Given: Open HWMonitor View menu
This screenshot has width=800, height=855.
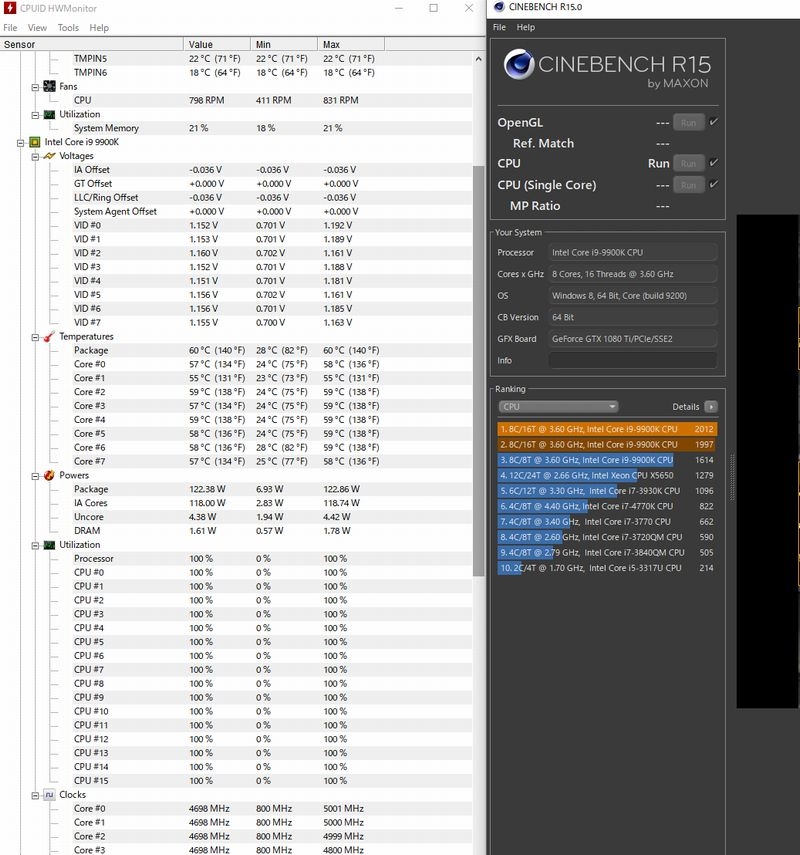Looking at the screenshot, I should click(x=37, y=27).
